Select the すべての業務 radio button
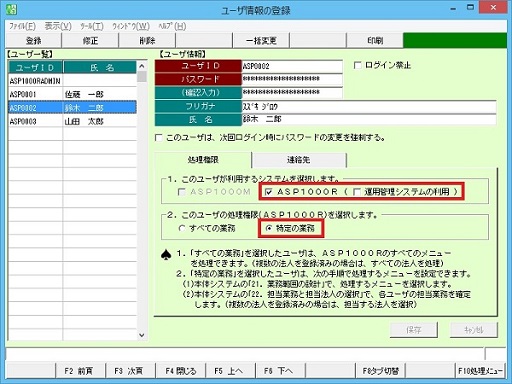This screenshot has width=512, height=384. [x=182, y=228]
